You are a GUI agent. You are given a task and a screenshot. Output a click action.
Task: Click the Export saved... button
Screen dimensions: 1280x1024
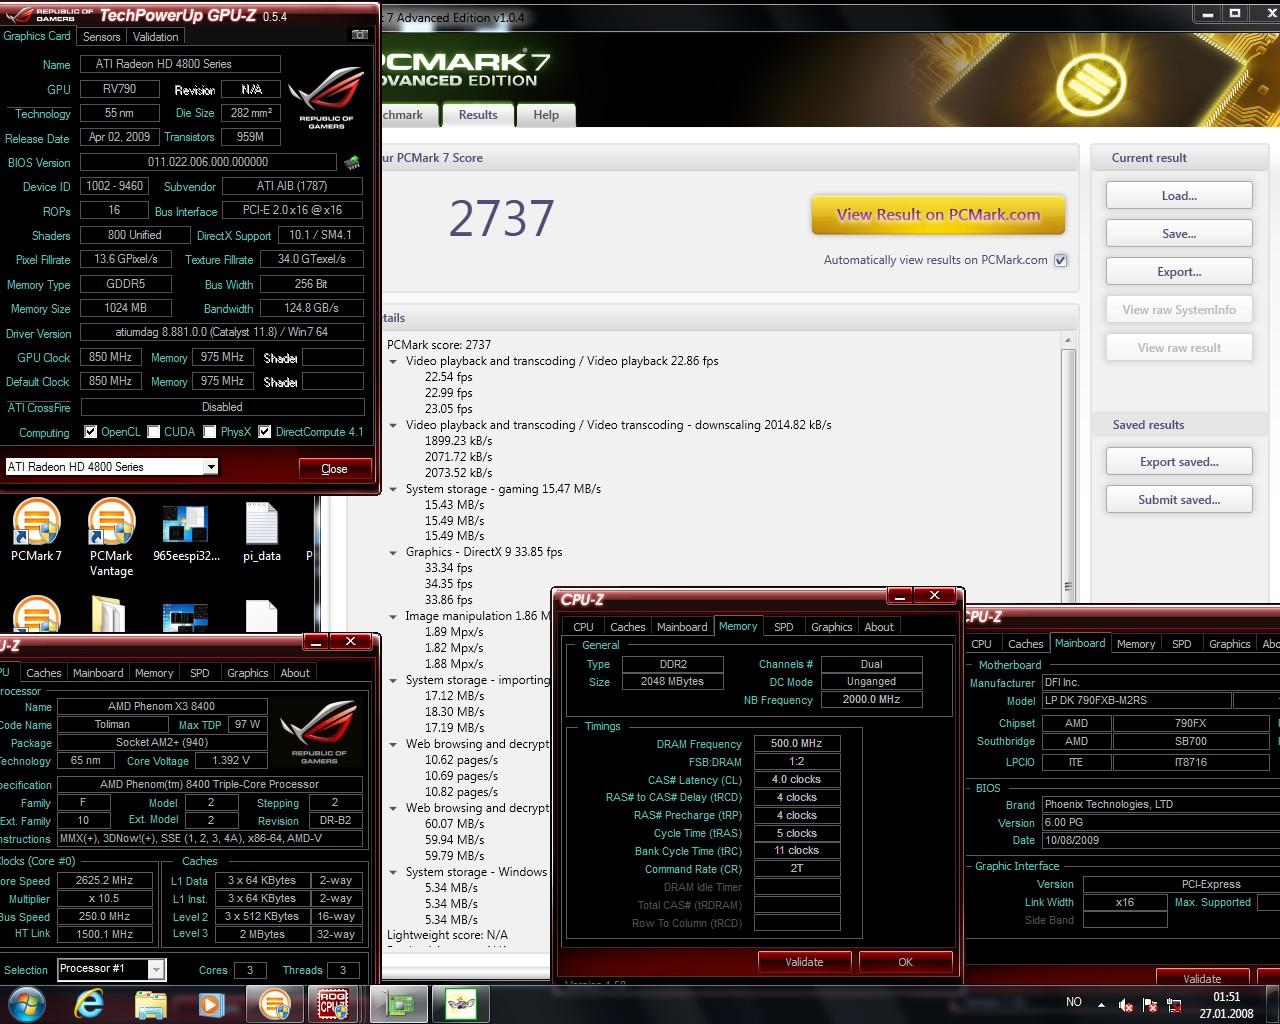point(1179,462)
